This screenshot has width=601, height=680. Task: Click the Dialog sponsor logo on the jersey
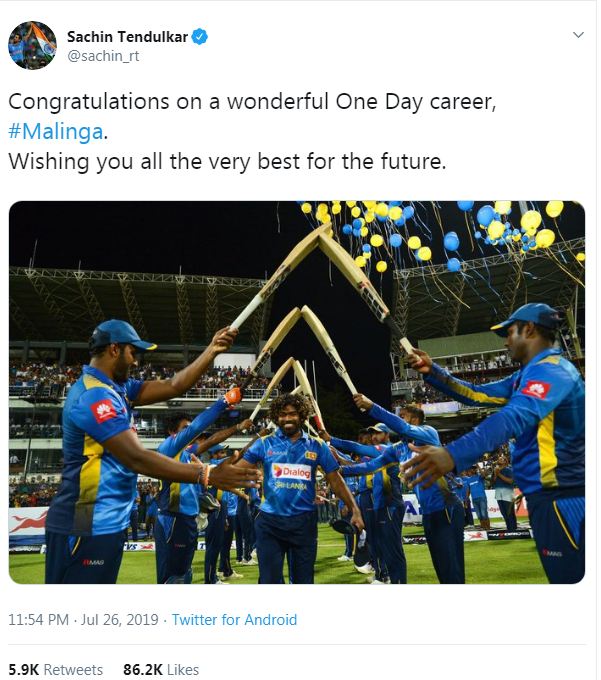click(292, 471)
